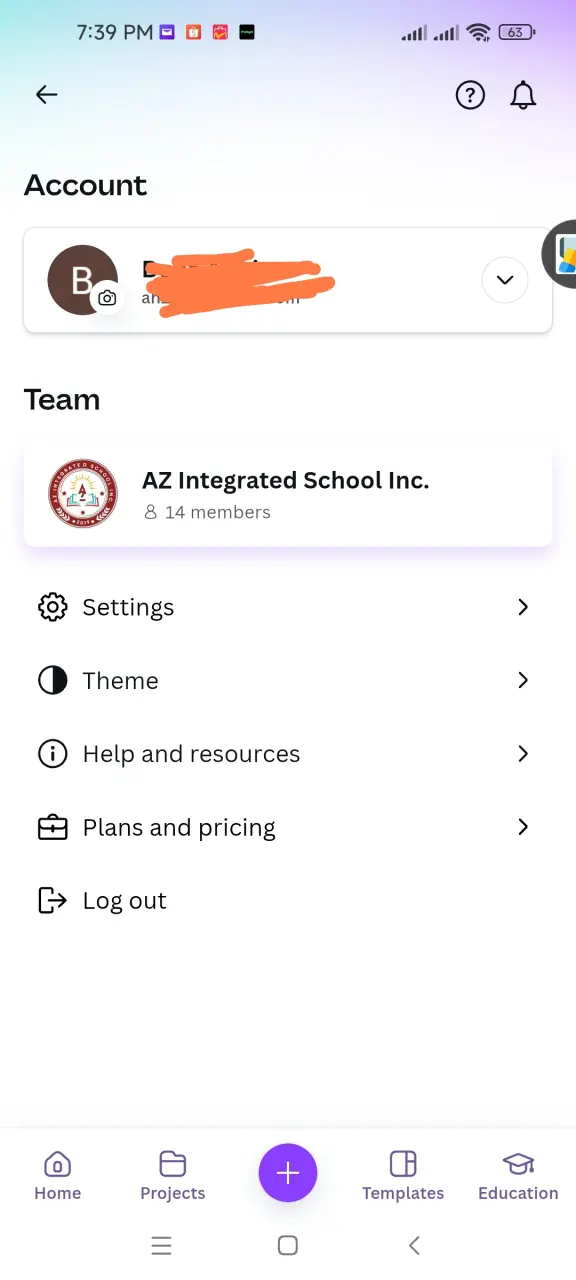Open the Education tab

click(x=518, y=1176)
